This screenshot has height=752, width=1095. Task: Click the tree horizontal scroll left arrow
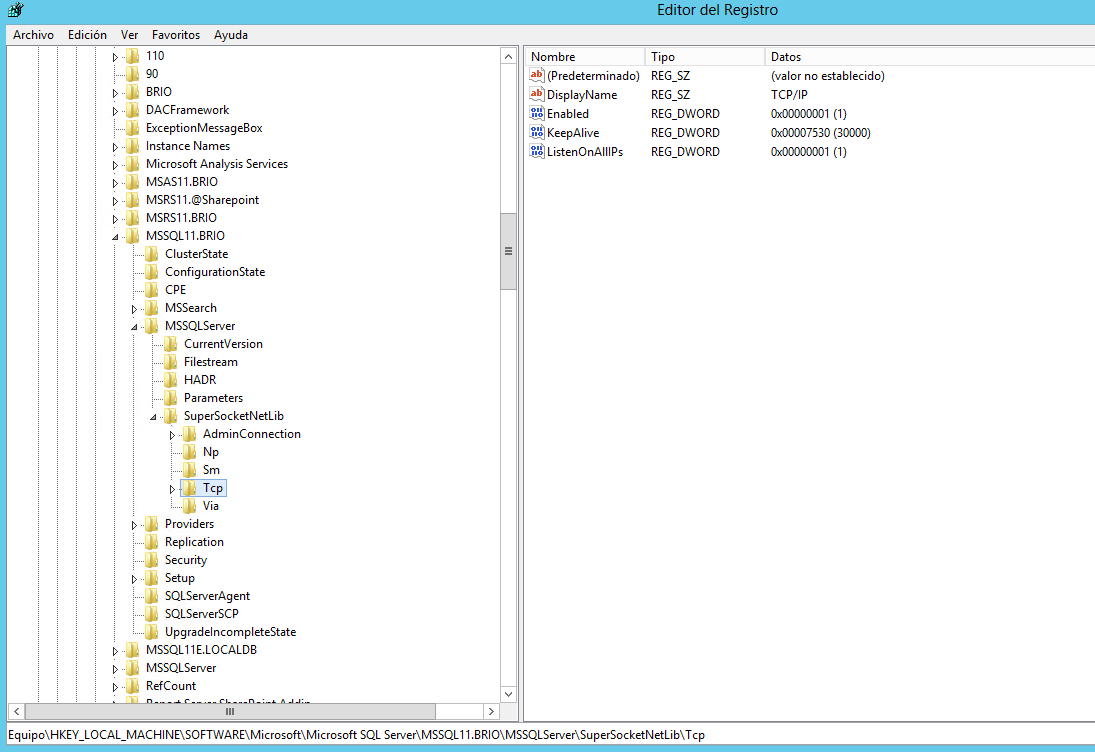[17, 712]
